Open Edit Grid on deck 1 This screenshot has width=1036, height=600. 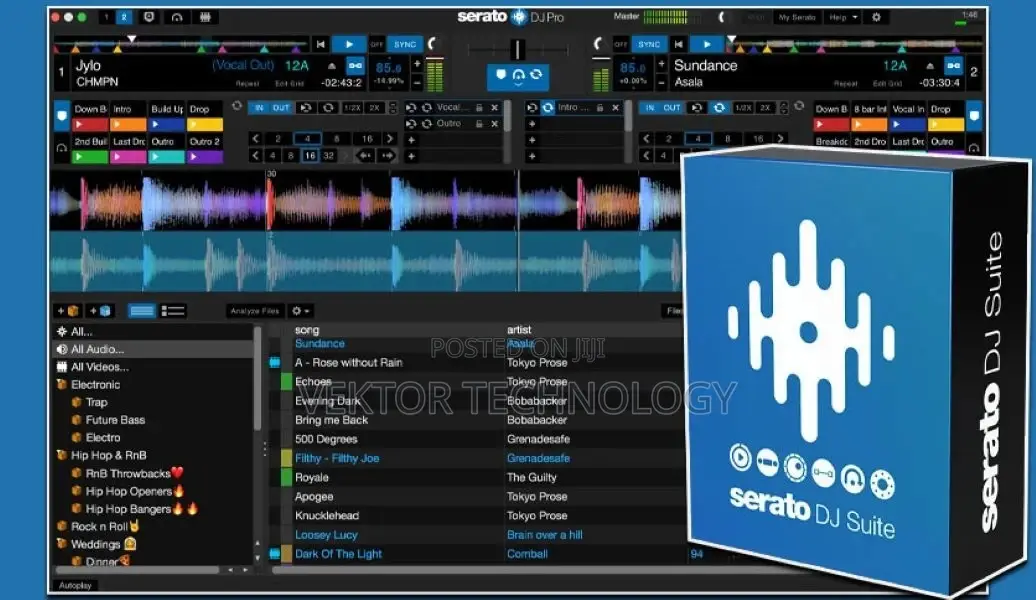[289, 84]
